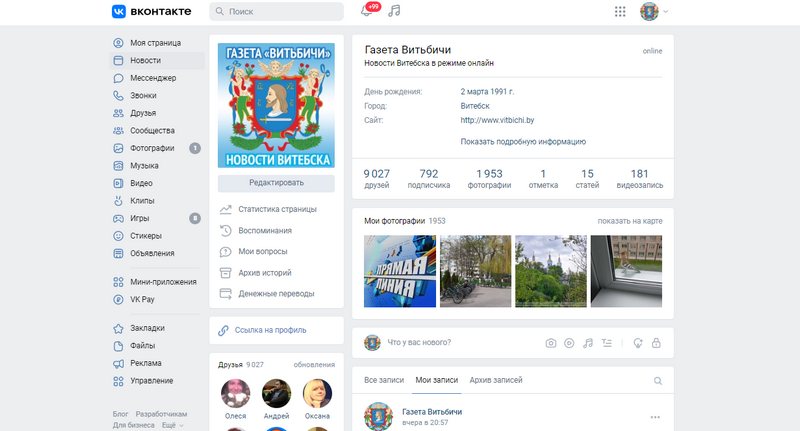Click the composer heart-bubble icon left of the lock

[x=638, y=343]
